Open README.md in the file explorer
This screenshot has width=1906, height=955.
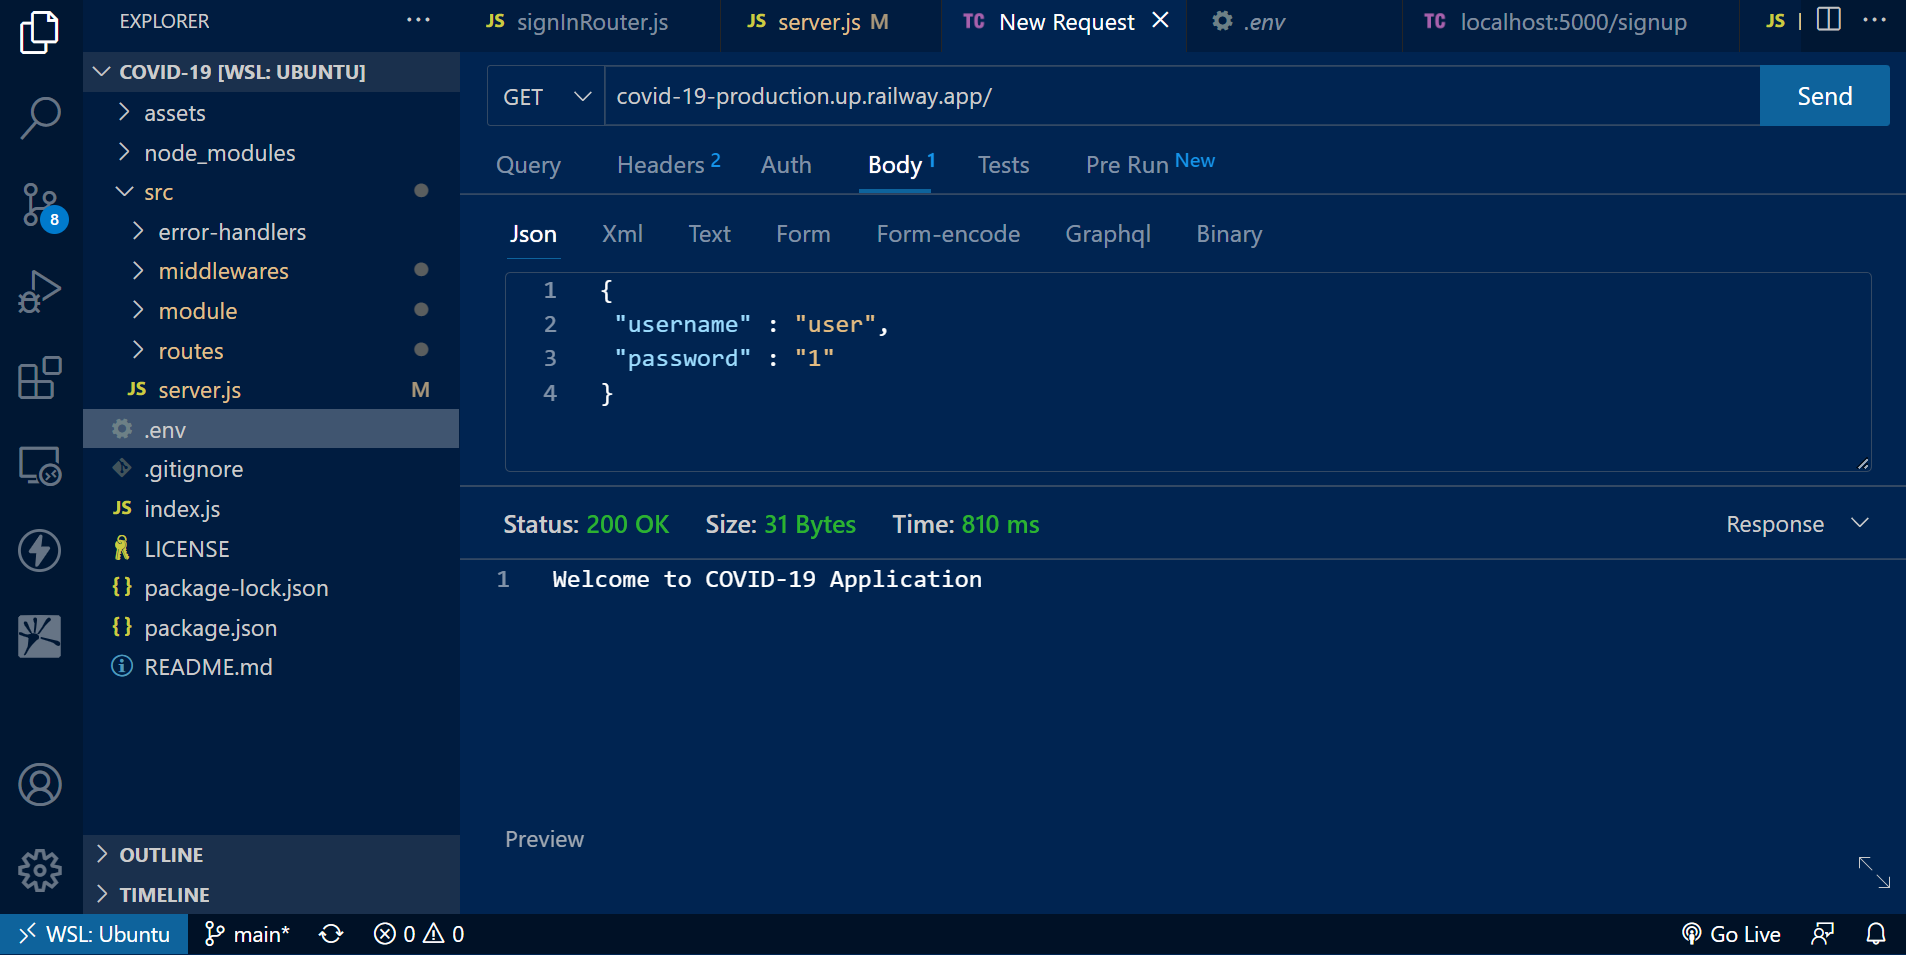tap(271, 667)
